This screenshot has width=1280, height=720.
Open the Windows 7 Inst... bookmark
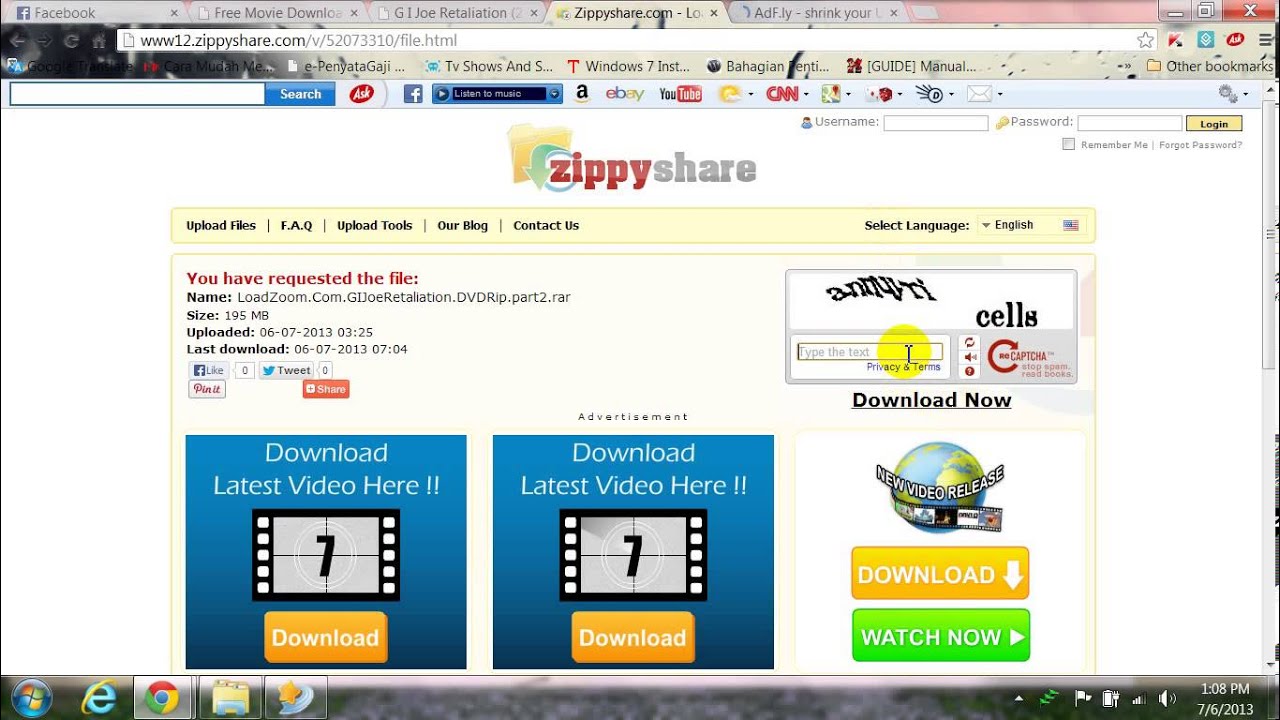(628, 66)
